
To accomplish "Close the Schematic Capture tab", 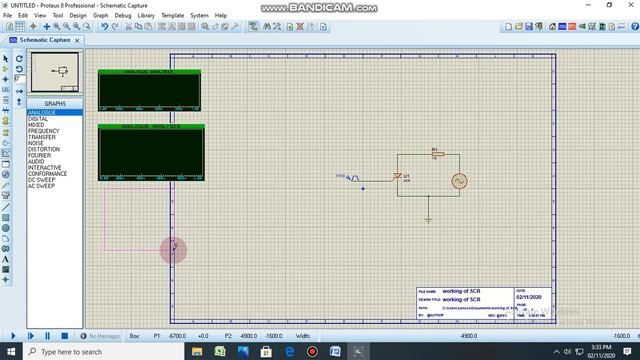I will pos(77,40).
